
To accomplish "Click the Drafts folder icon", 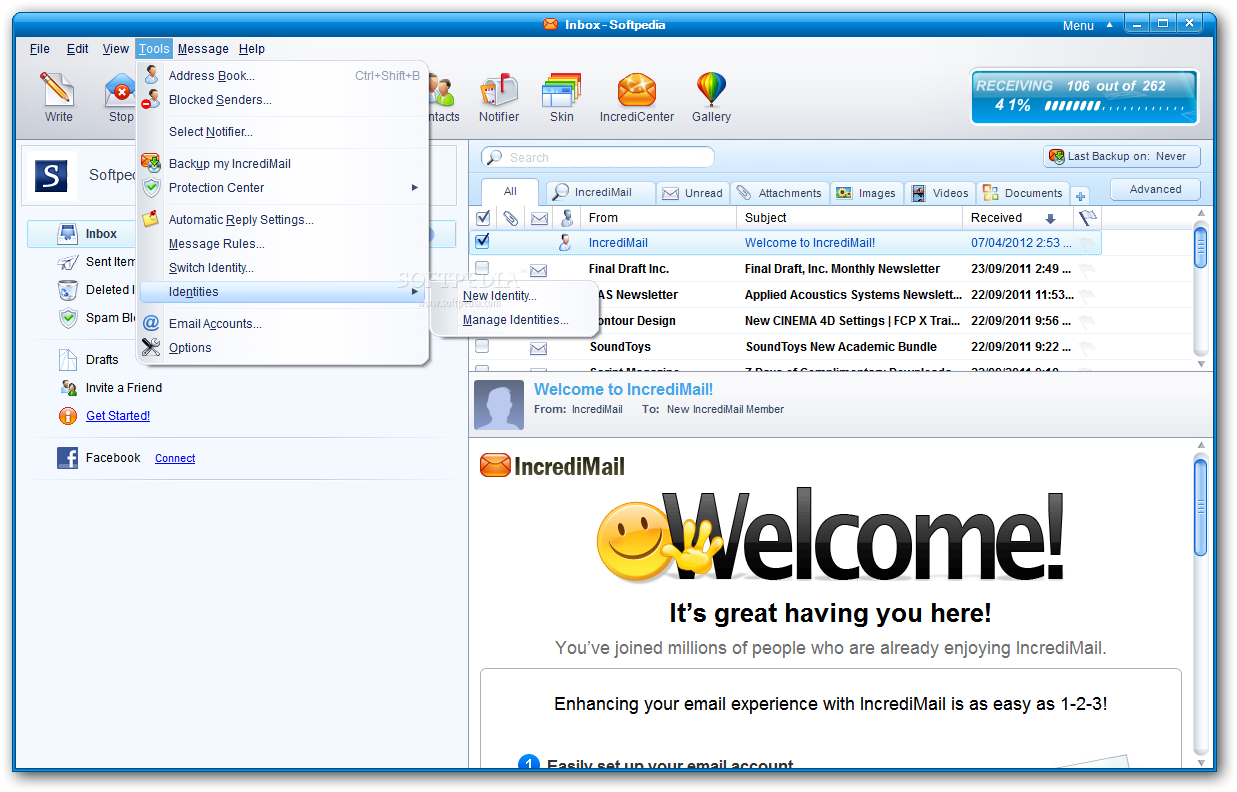I will [x=68, y=359].
